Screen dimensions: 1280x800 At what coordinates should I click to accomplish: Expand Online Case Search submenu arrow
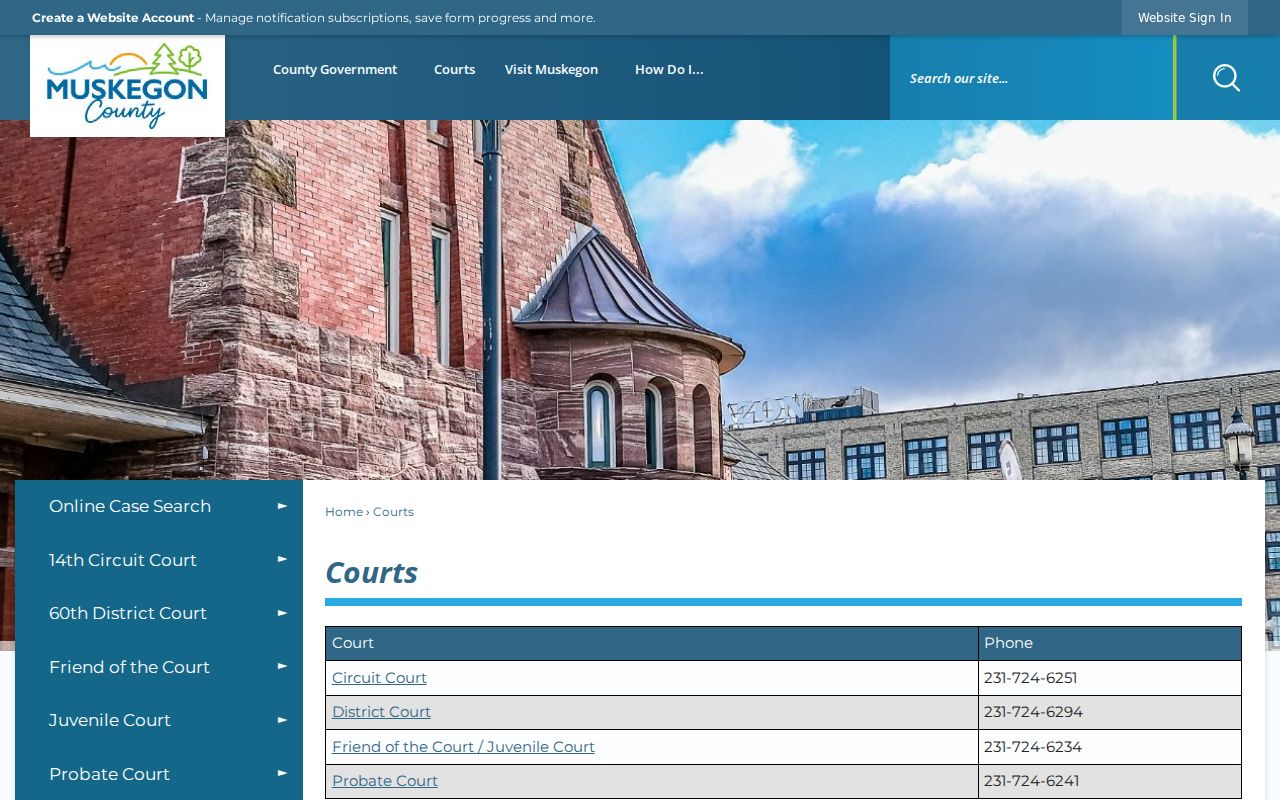pos(282,506)
